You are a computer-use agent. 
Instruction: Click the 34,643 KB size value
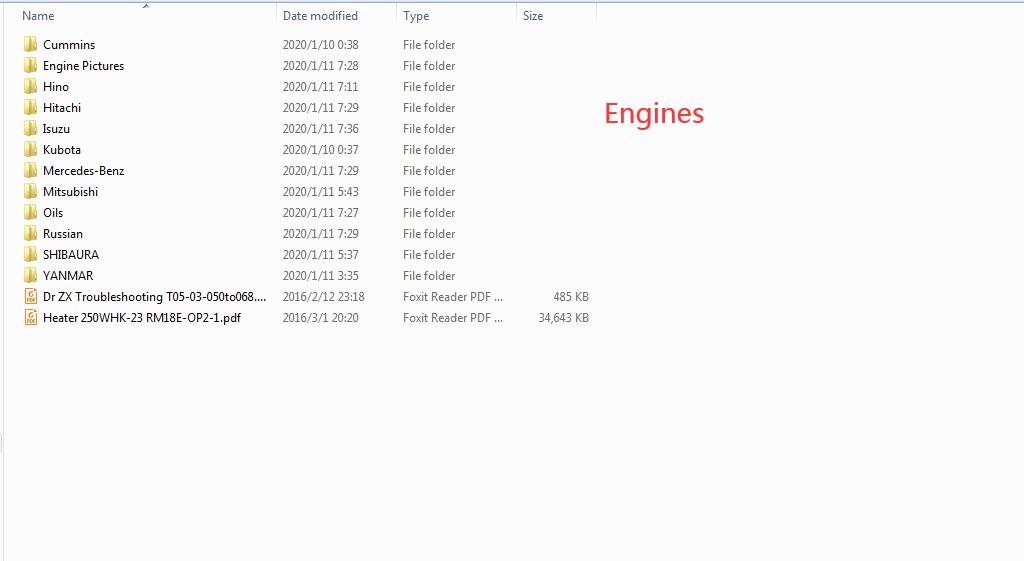(x=564, y=317)
